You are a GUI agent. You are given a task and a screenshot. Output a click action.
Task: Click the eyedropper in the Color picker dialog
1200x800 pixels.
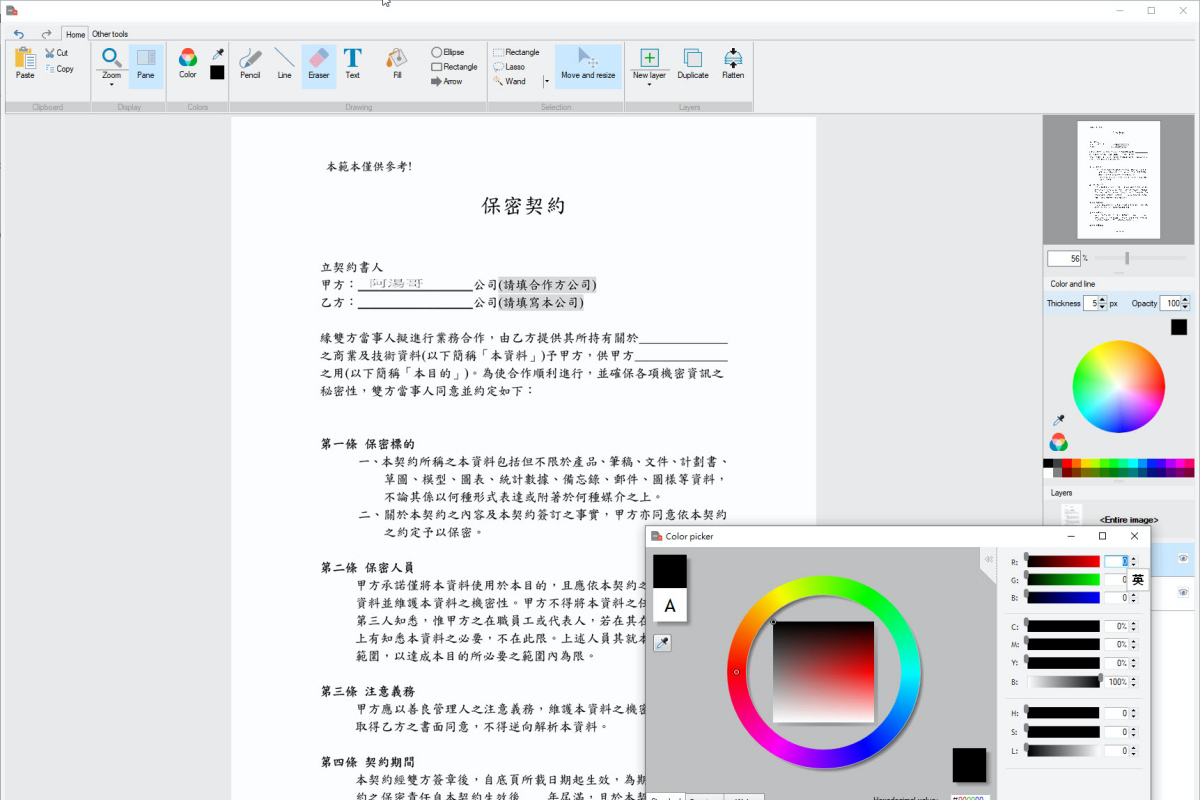(x=663, y=643)
